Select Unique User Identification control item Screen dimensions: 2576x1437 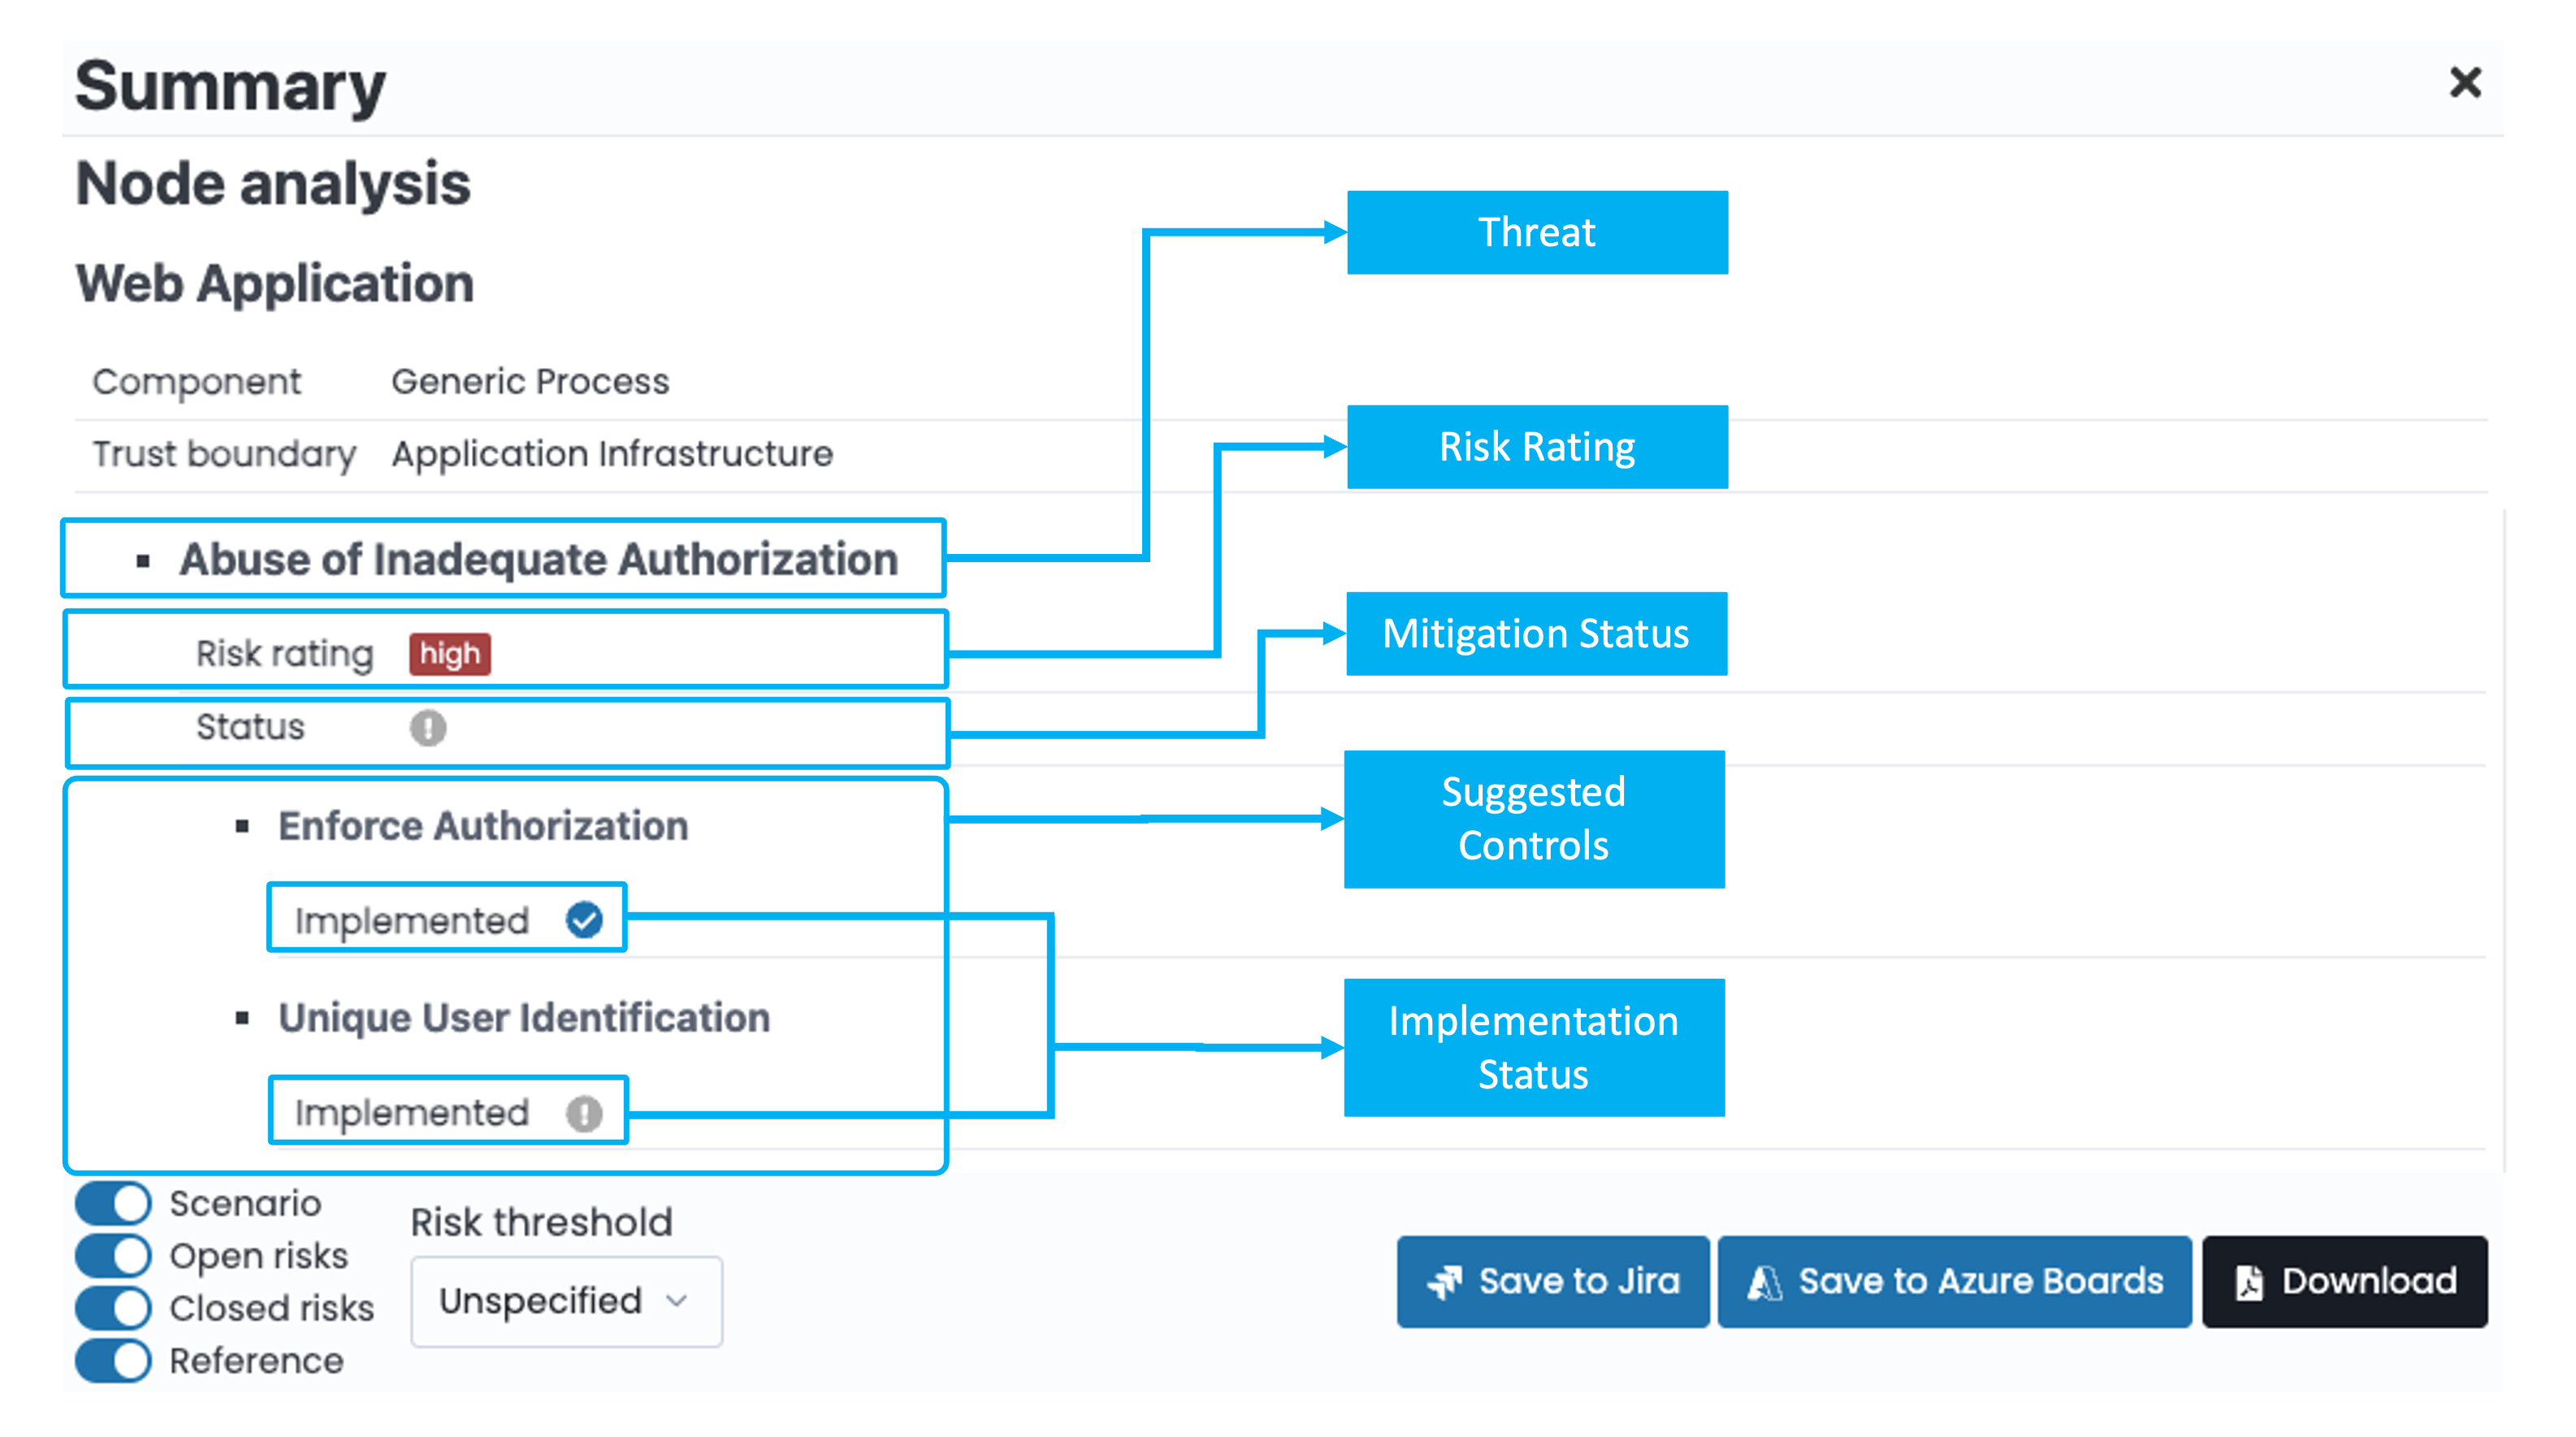click(x=524, y=1018)
